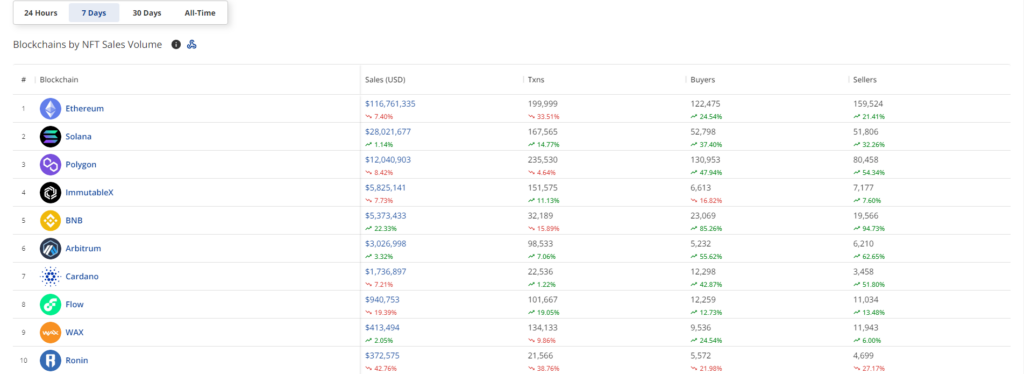
Task: Open the WAX blockchain link
Action: click(75, 333)
